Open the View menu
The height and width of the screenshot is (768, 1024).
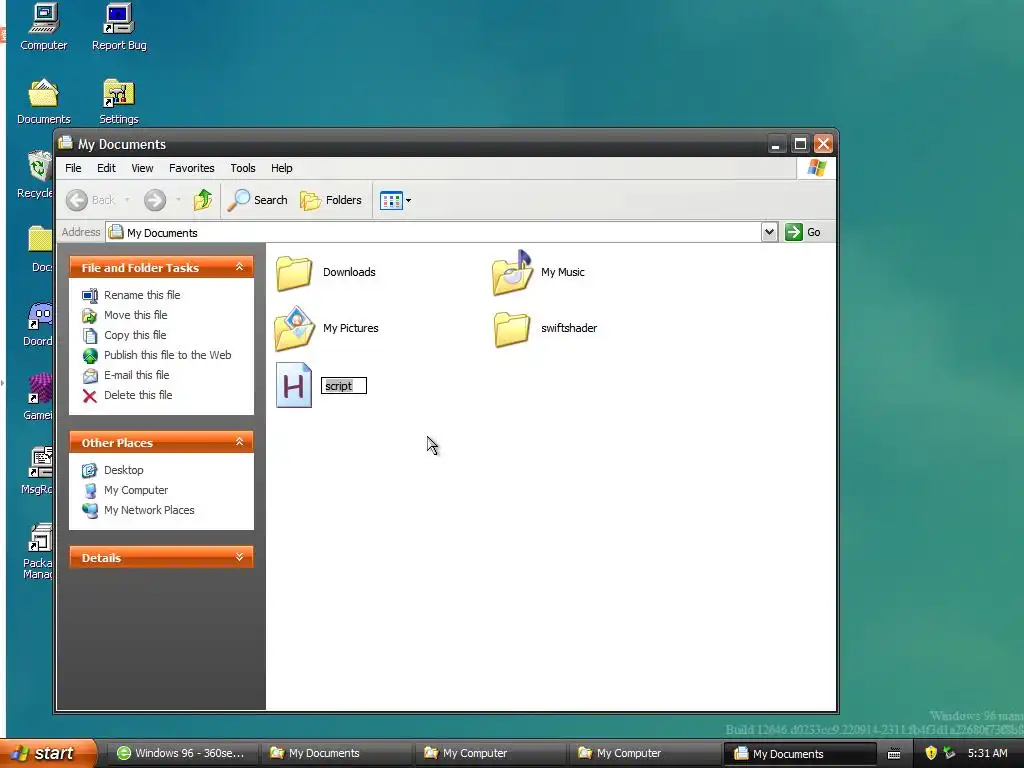(142, 168)
